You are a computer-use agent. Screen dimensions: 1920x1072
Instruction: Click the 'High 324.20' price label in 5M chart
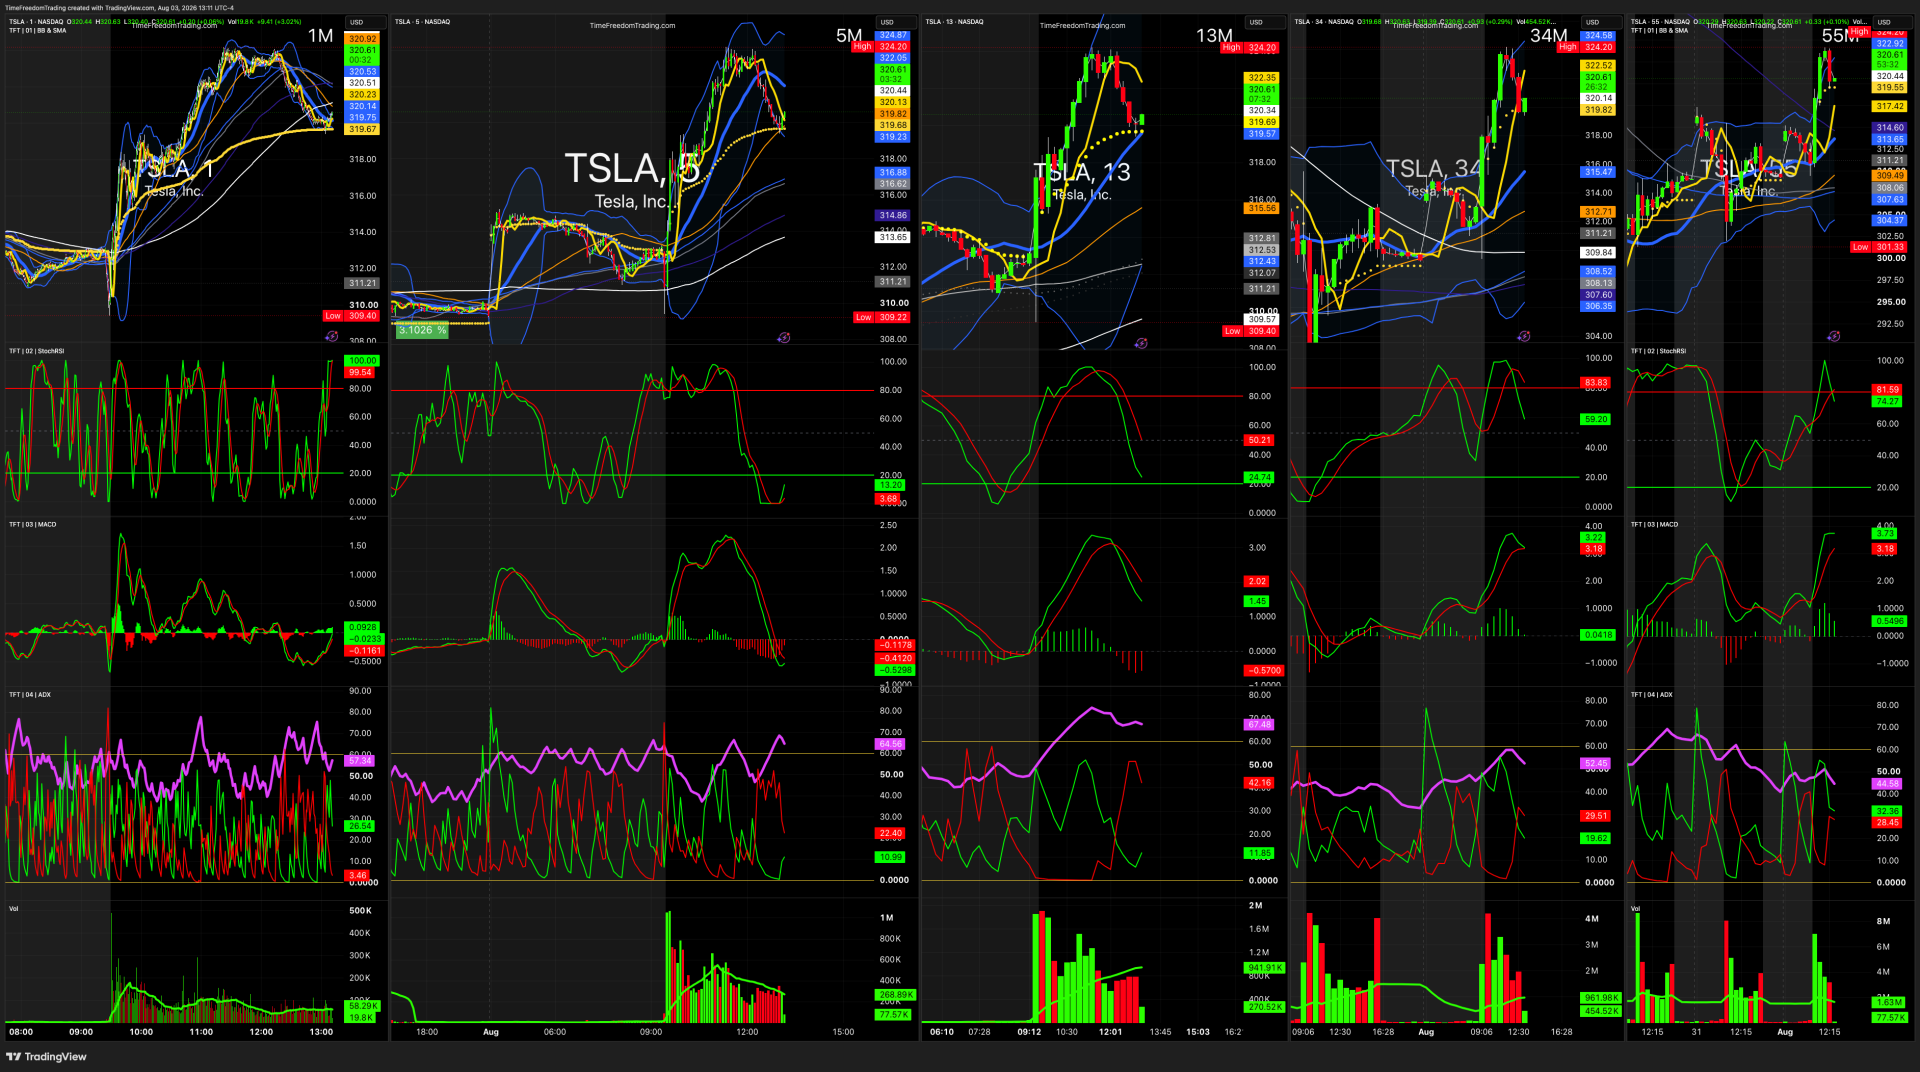(881, 47)
